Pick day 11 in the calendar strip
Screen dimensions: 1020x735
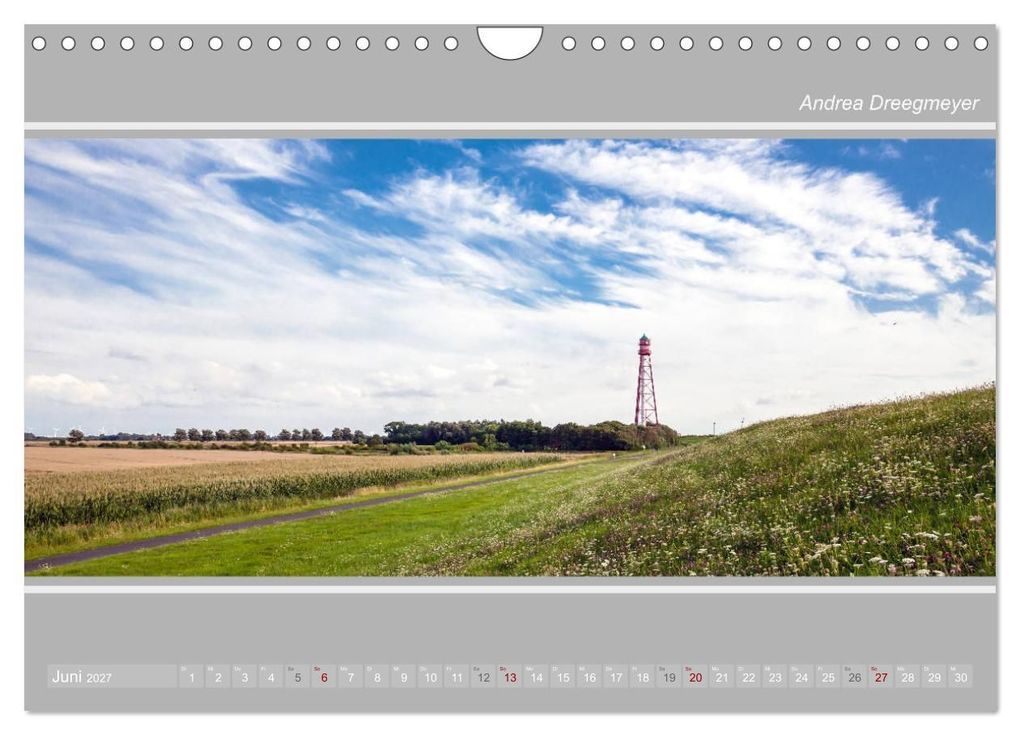click(x=457, y=676)
